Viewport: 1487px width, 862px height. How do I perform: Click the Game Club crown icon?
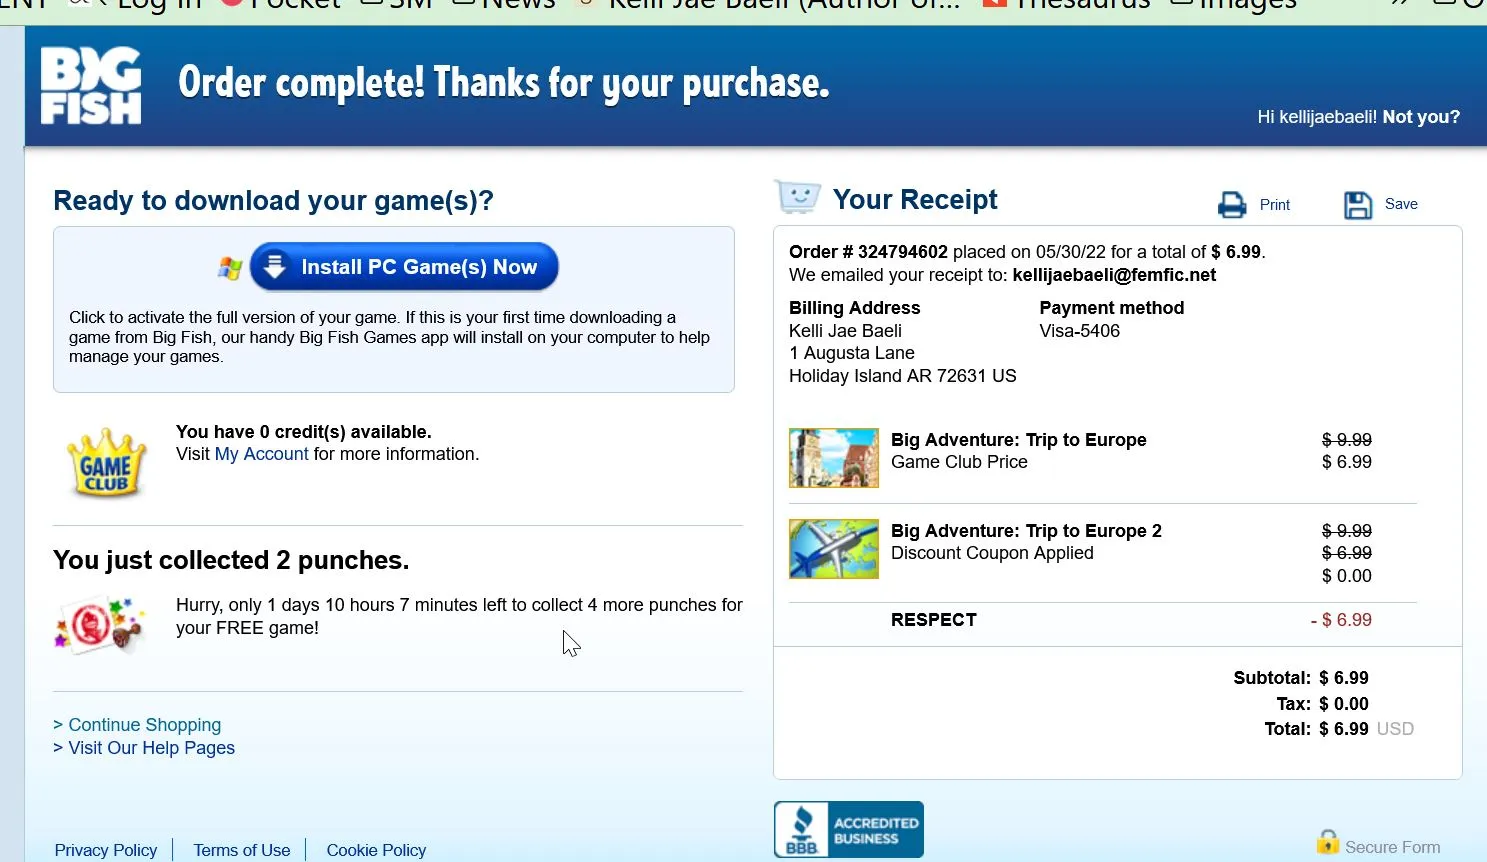click(x=107, y=463)
